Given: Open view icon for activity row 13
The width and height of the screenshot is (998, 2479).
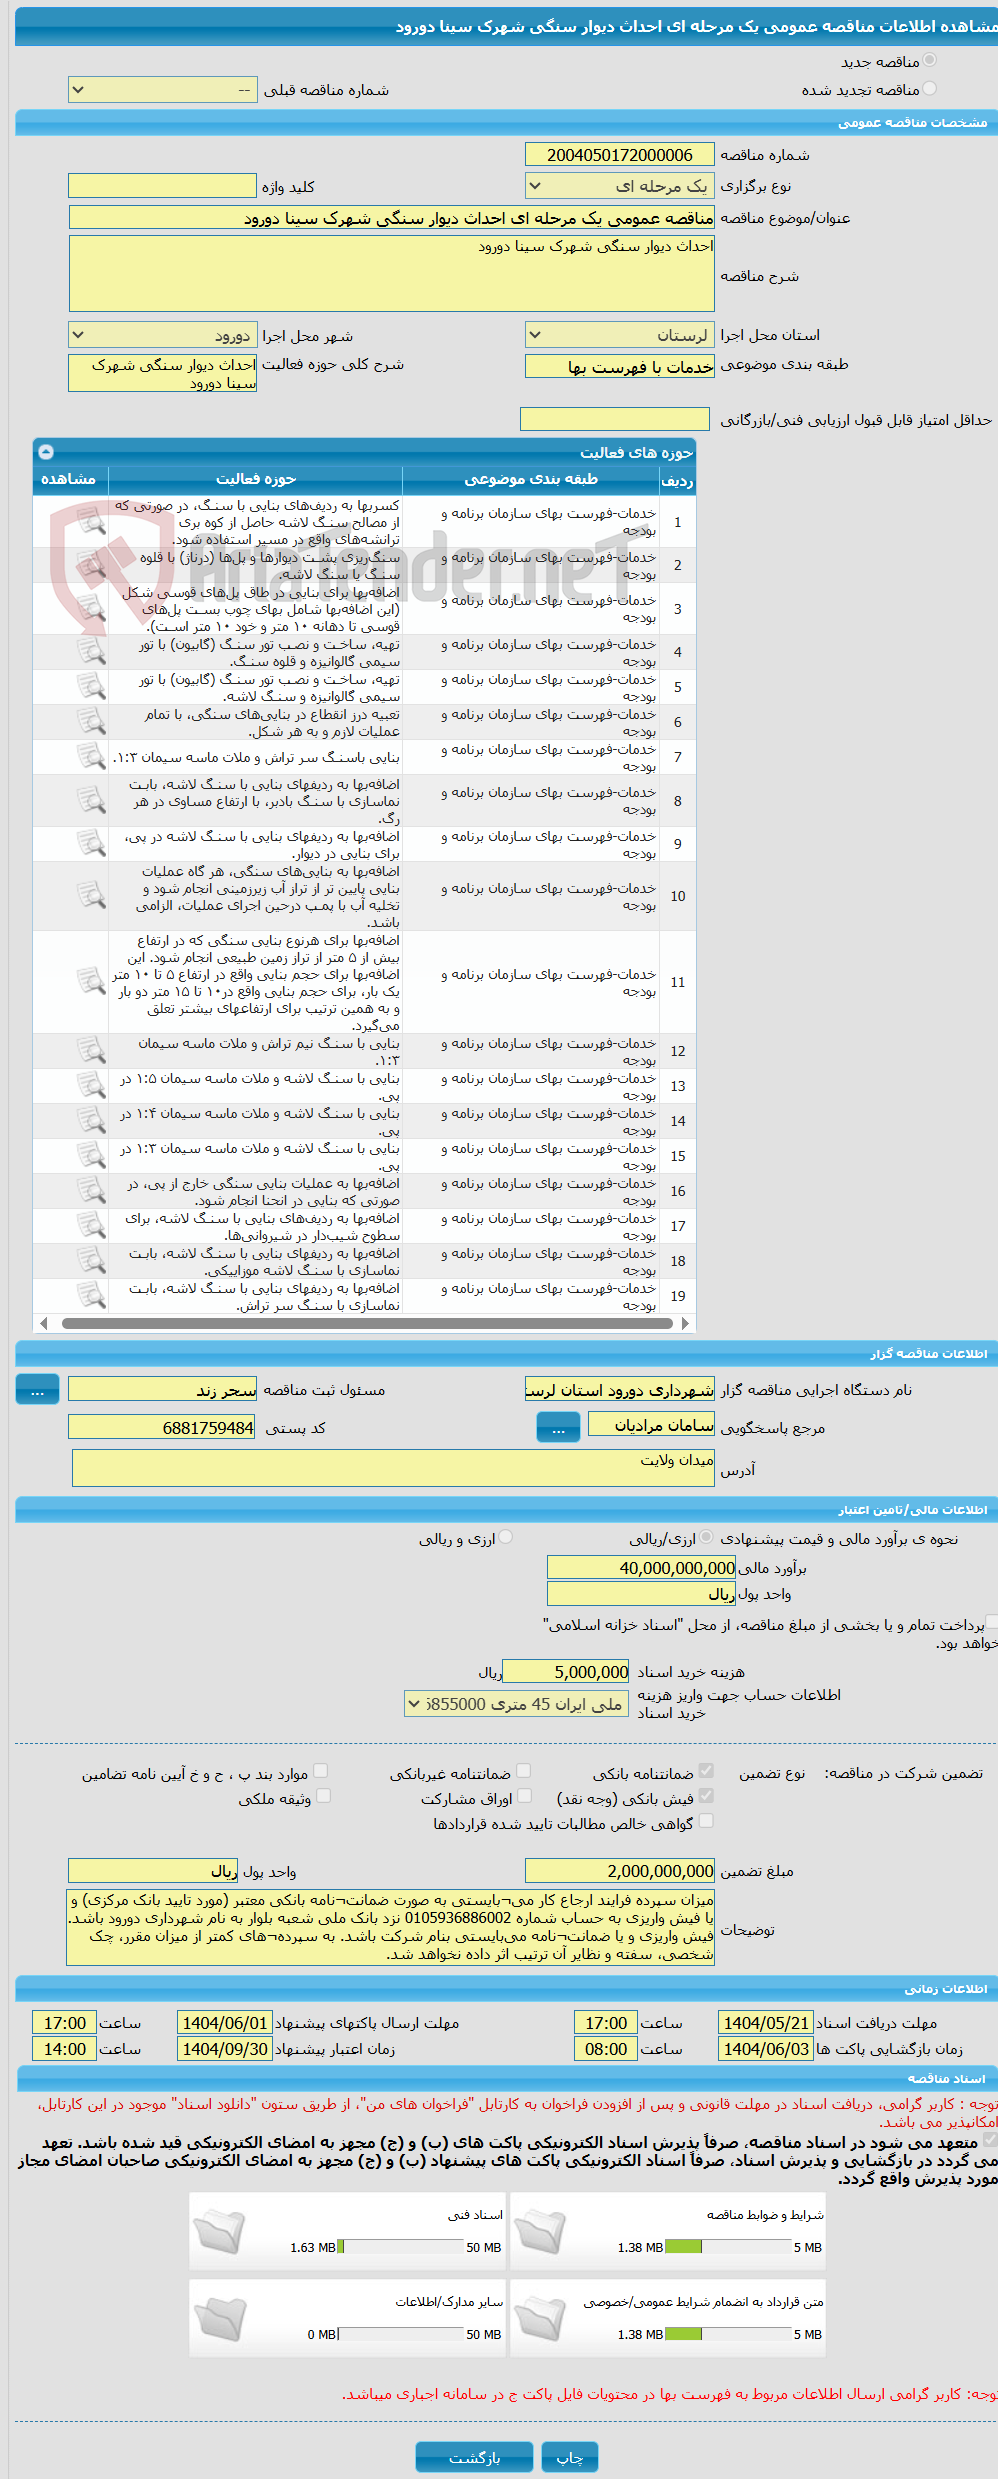Looking at the screenshot, I should [92, 1086].
